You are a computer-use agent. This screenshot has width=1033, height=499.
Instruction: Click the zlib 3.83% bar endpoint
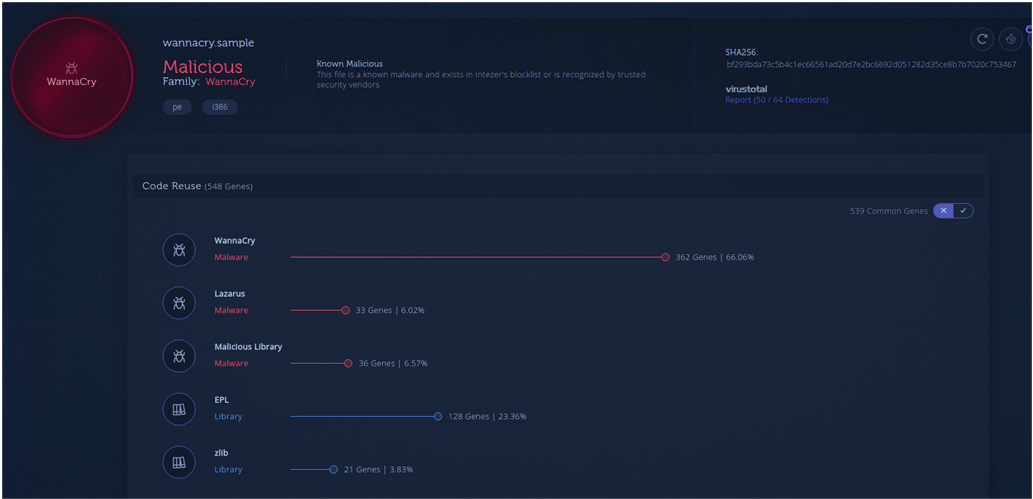333,469
